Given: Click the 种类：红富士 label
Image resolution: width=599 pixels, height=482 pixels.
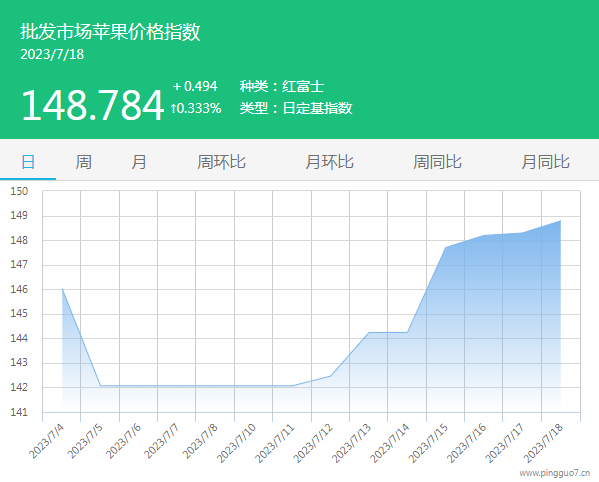Looking at the screenshot, I should (282, 86).
